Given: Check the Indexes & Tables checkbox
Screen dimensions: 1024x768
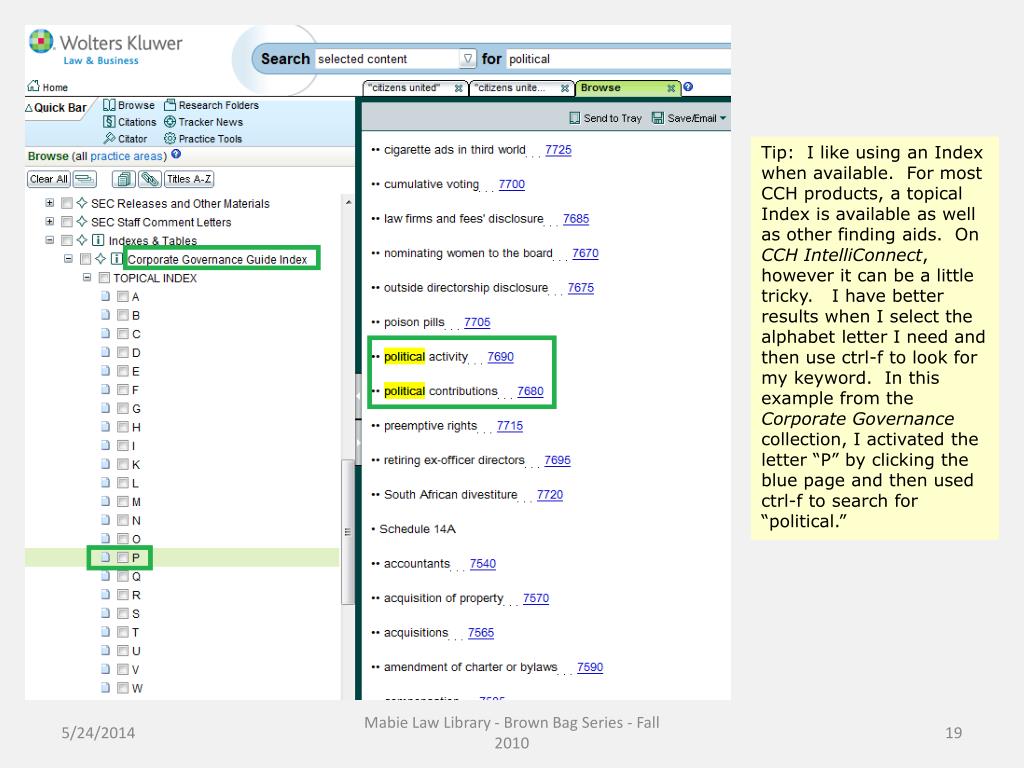Looking at the screenshot, I should click(x=67, y=240).
